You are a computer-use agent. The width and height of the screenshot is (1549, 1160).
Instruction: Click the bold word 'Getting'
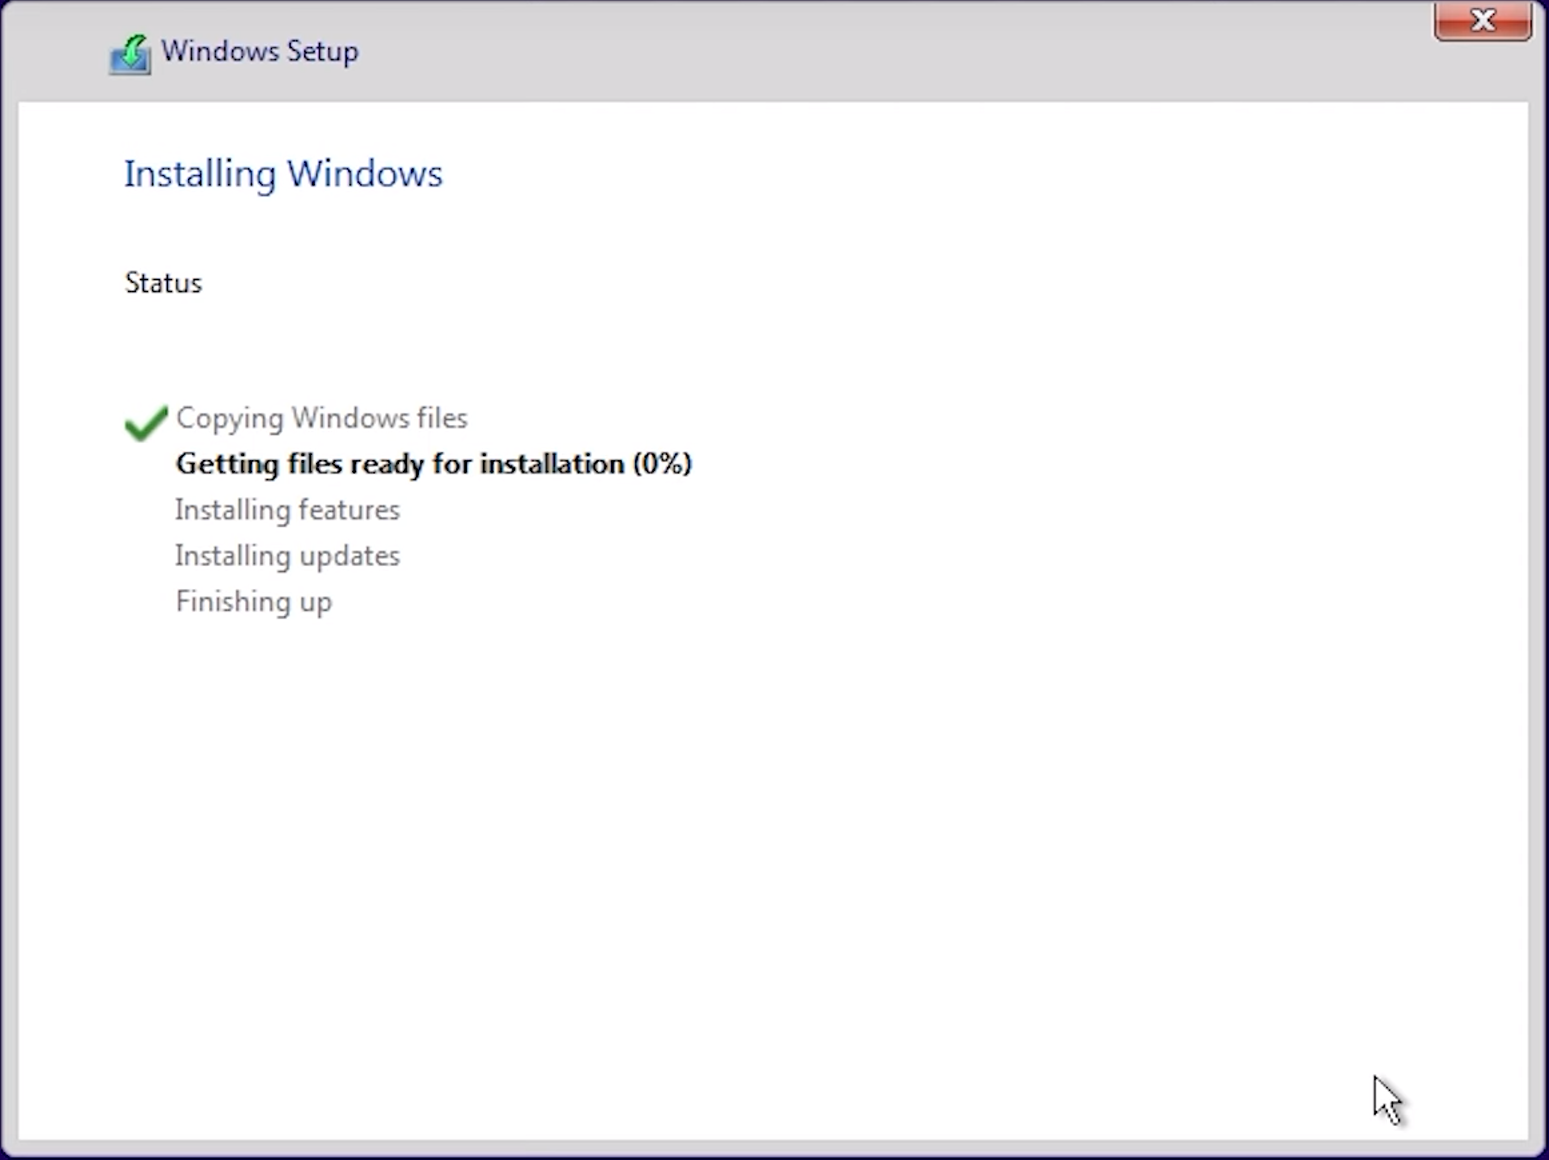click(227, 464)
